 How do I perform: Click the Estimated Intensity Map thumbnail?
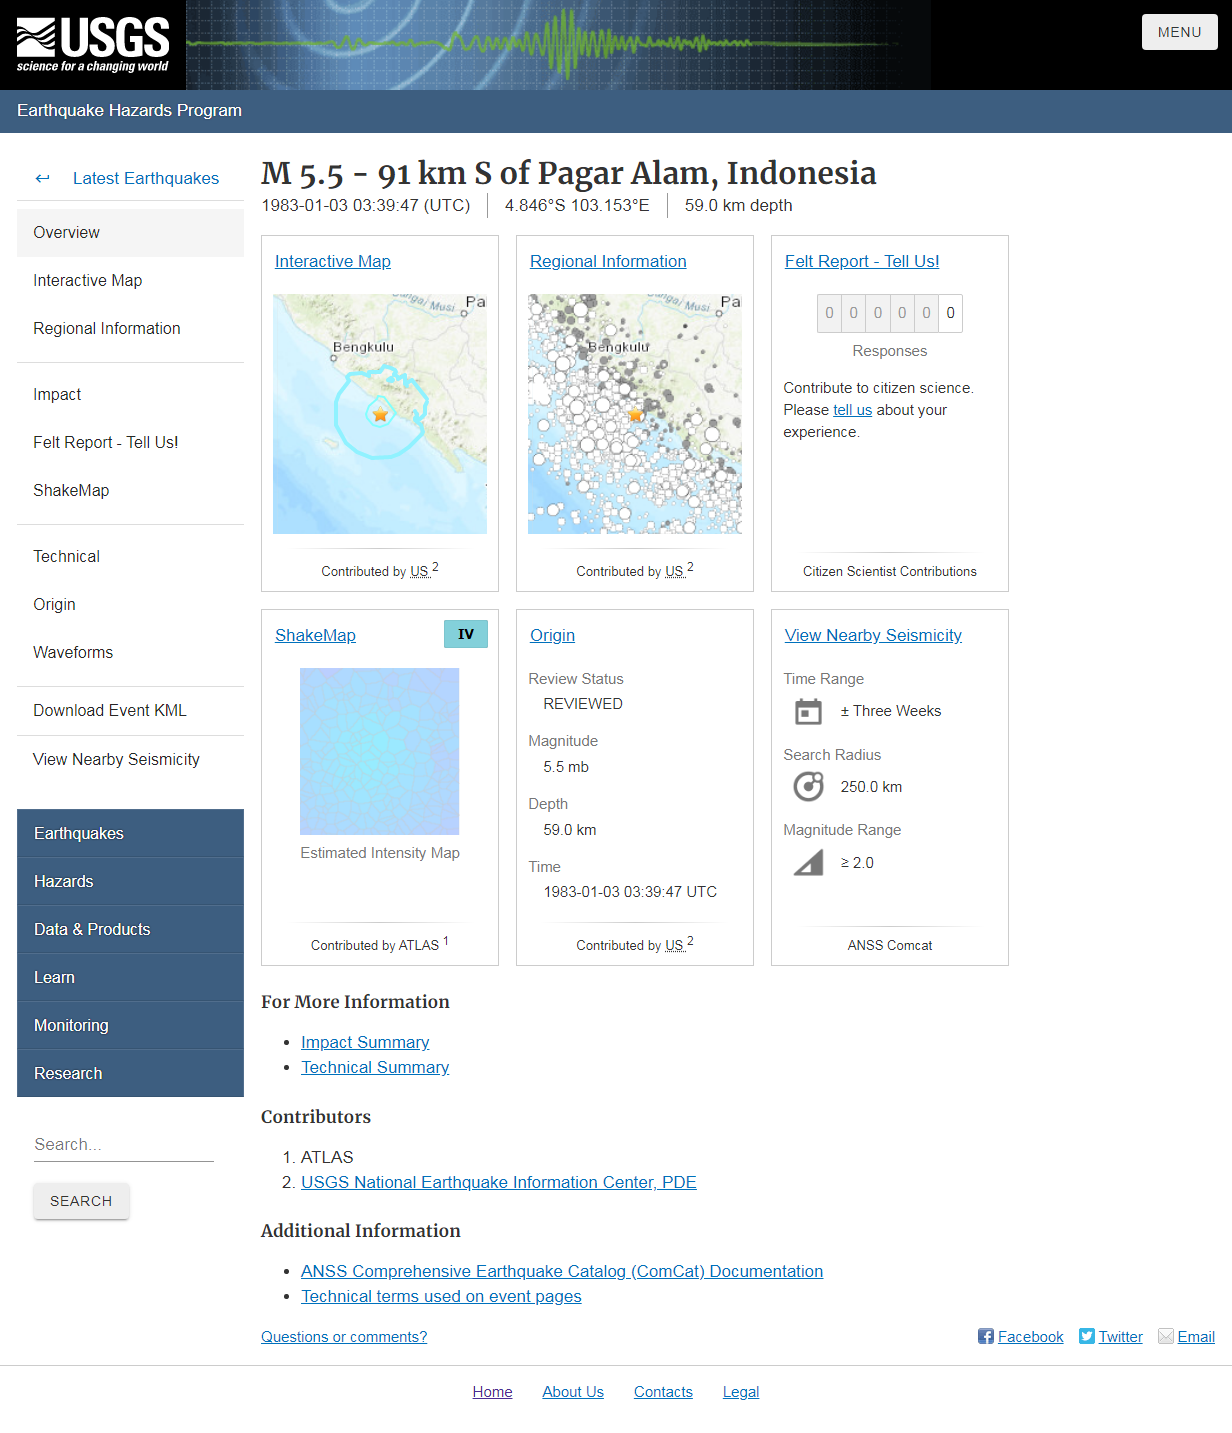point(380,751)
